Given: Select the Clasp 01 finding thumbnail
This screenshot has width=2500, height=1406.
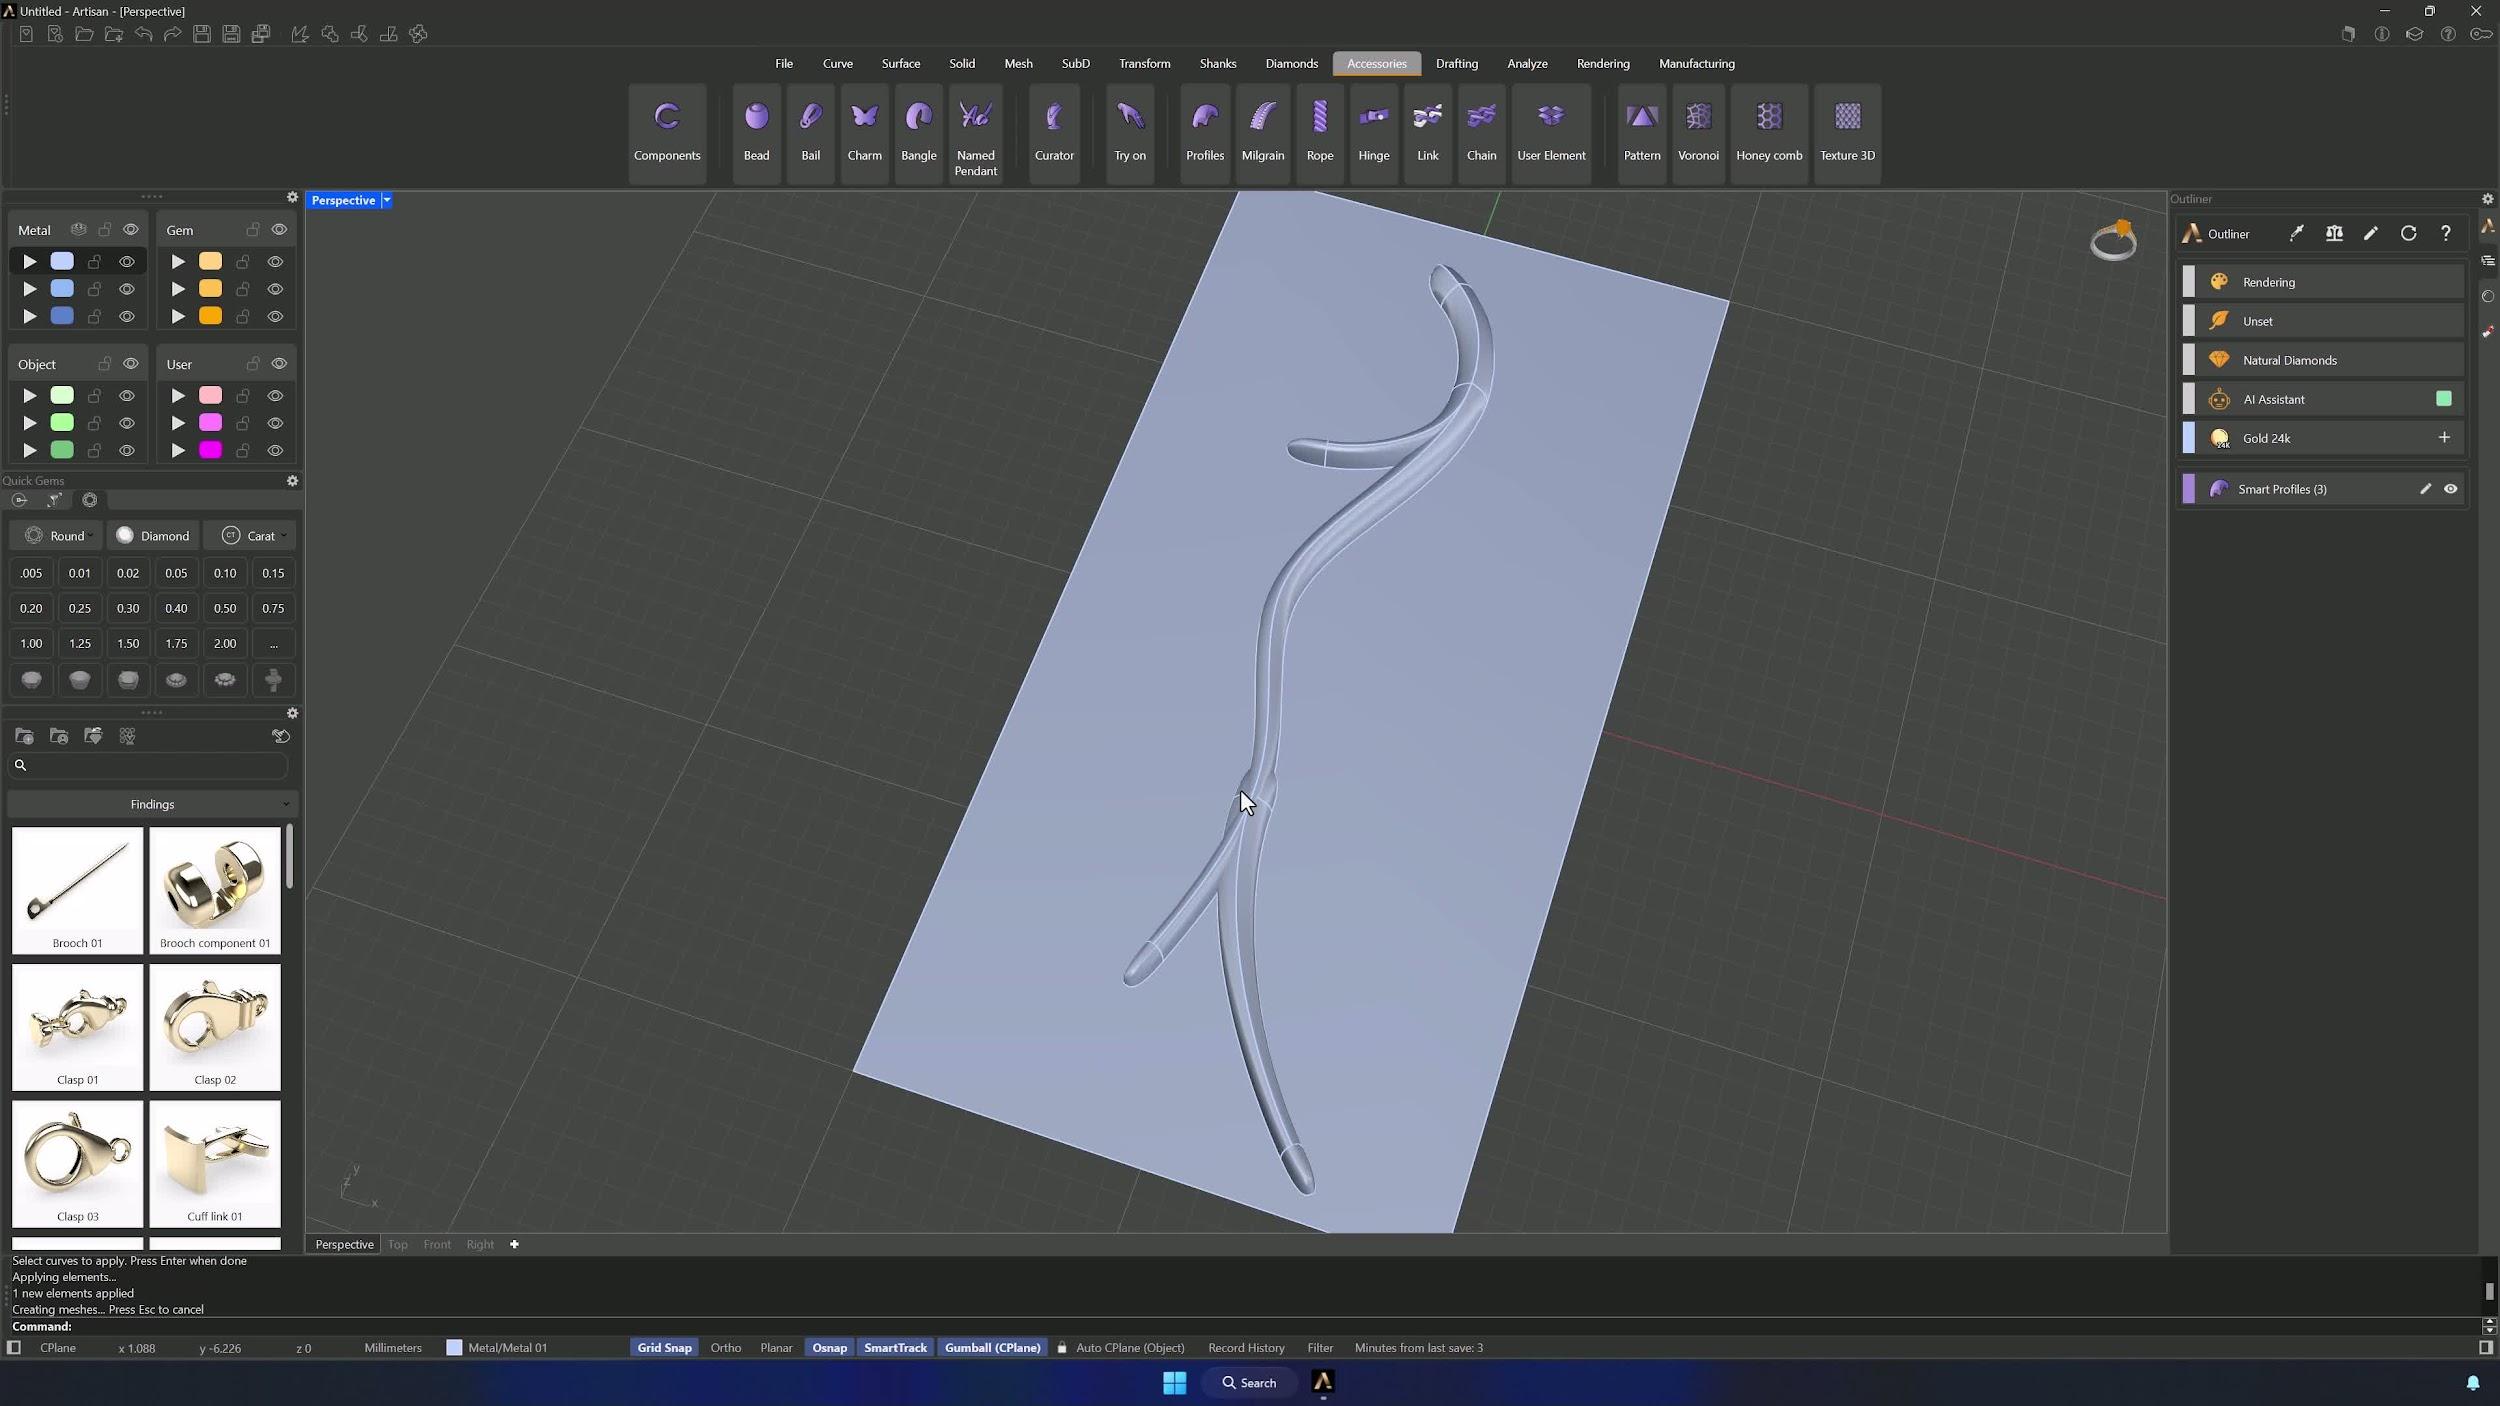Looking at the screenshot, I should point(77,1027).
